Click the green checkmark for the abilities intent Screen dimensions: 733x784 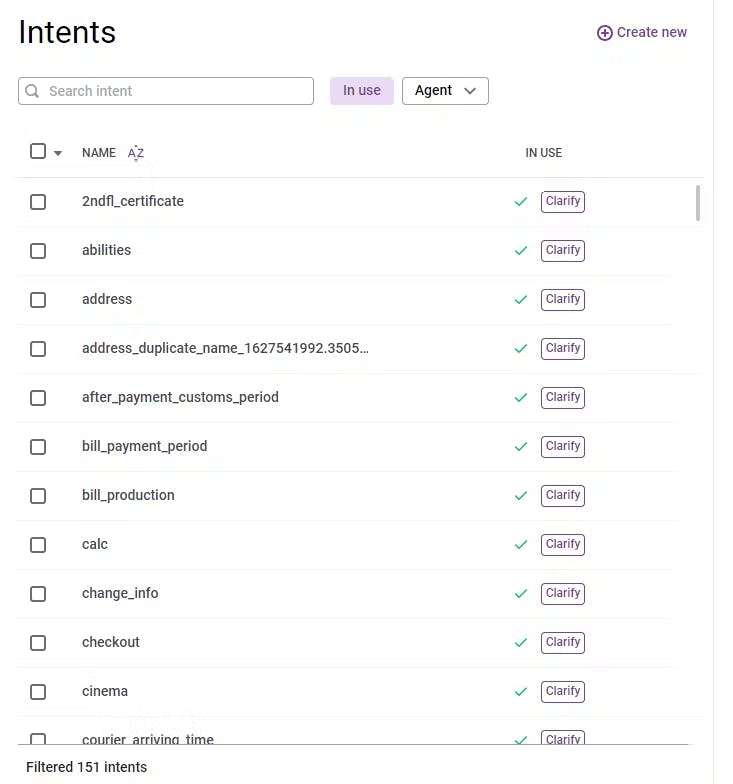[x=520, y=250]
